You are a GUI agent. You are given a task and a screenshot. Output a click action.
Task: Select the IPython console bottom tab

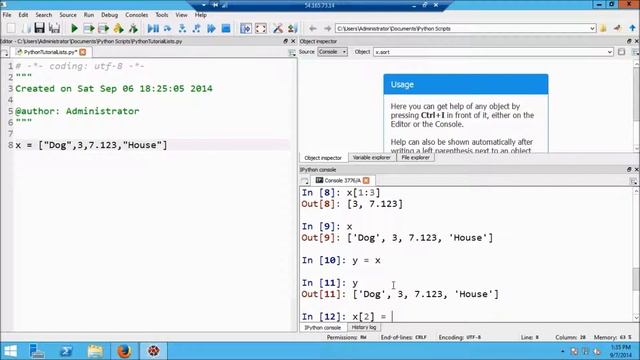[x=322, y=327]
